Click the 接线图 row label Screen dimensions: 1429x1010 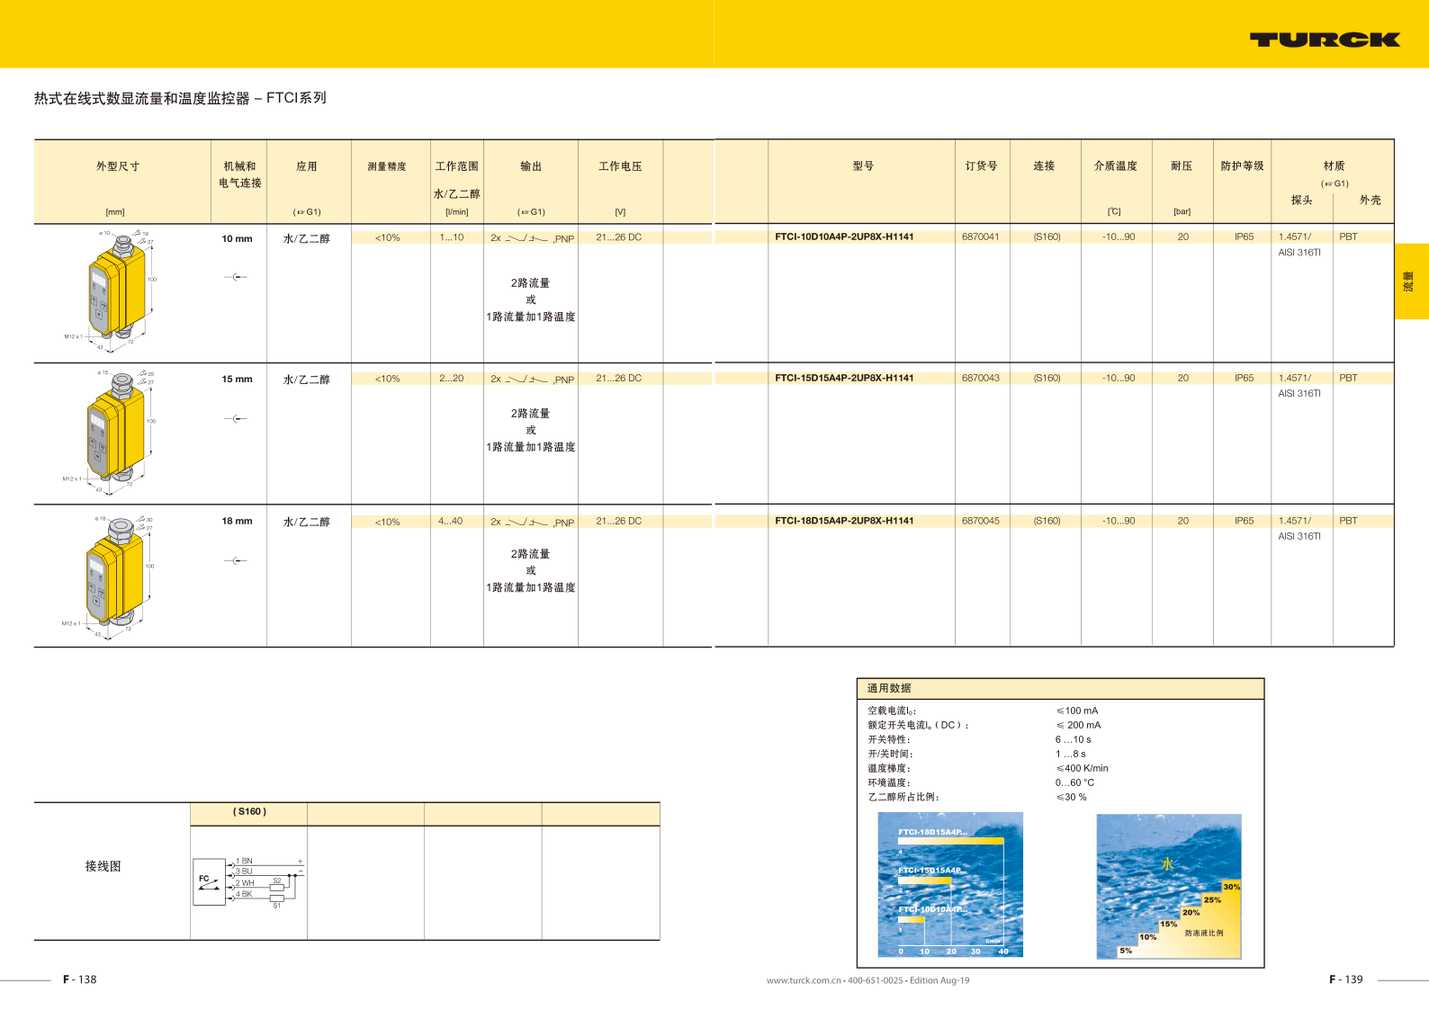coord(103,866)
